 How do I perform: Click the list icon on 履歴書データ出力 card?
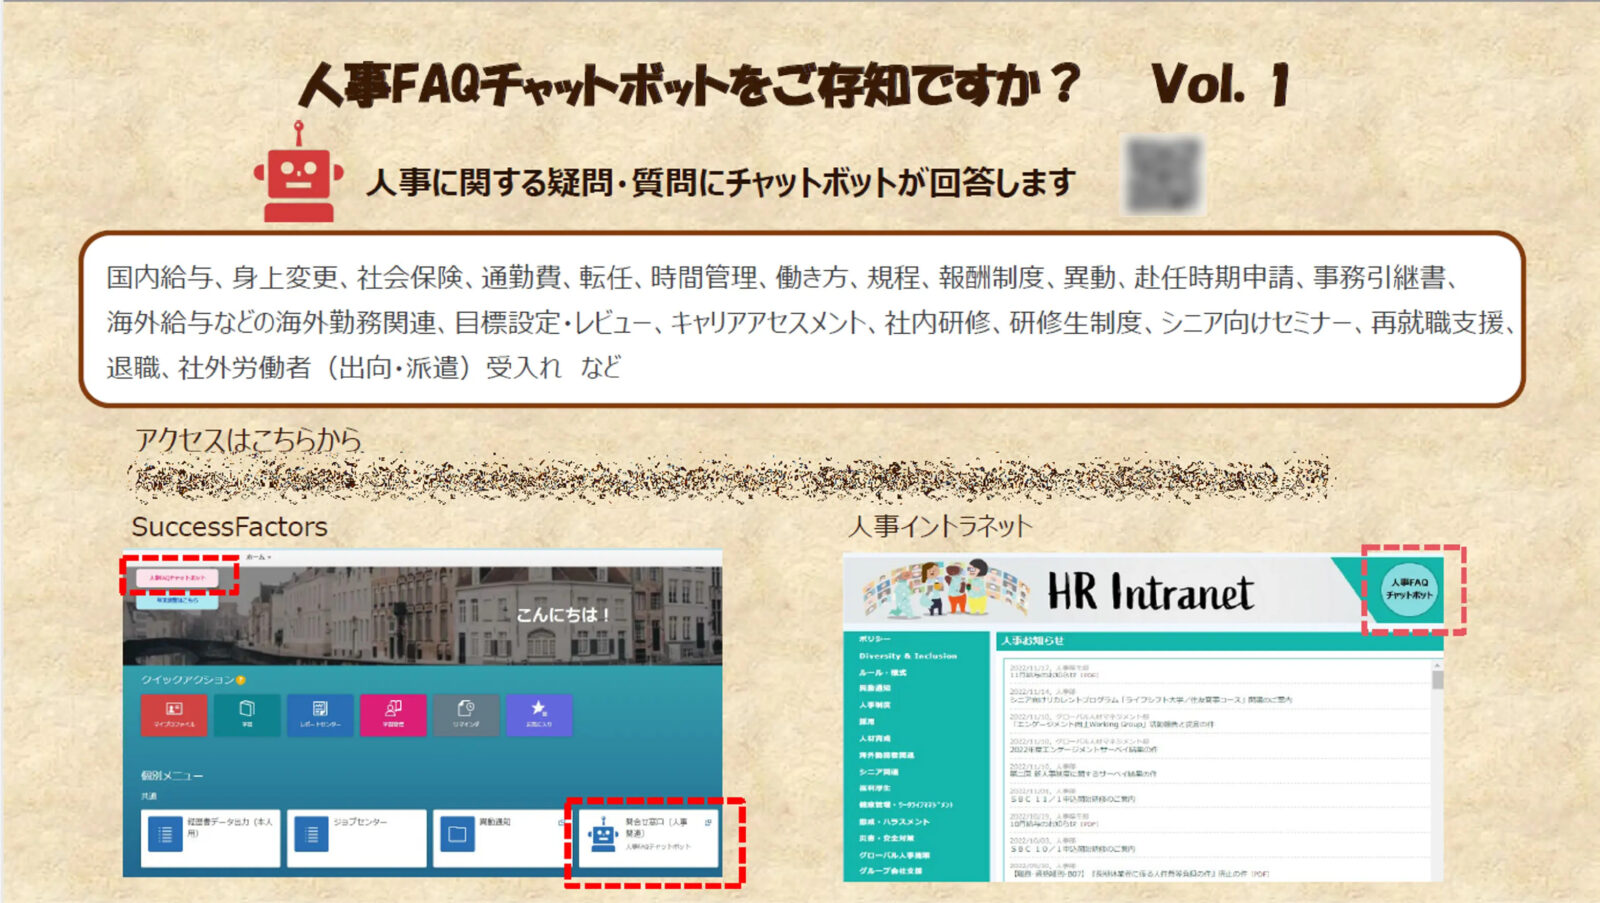tap(165, 834)
